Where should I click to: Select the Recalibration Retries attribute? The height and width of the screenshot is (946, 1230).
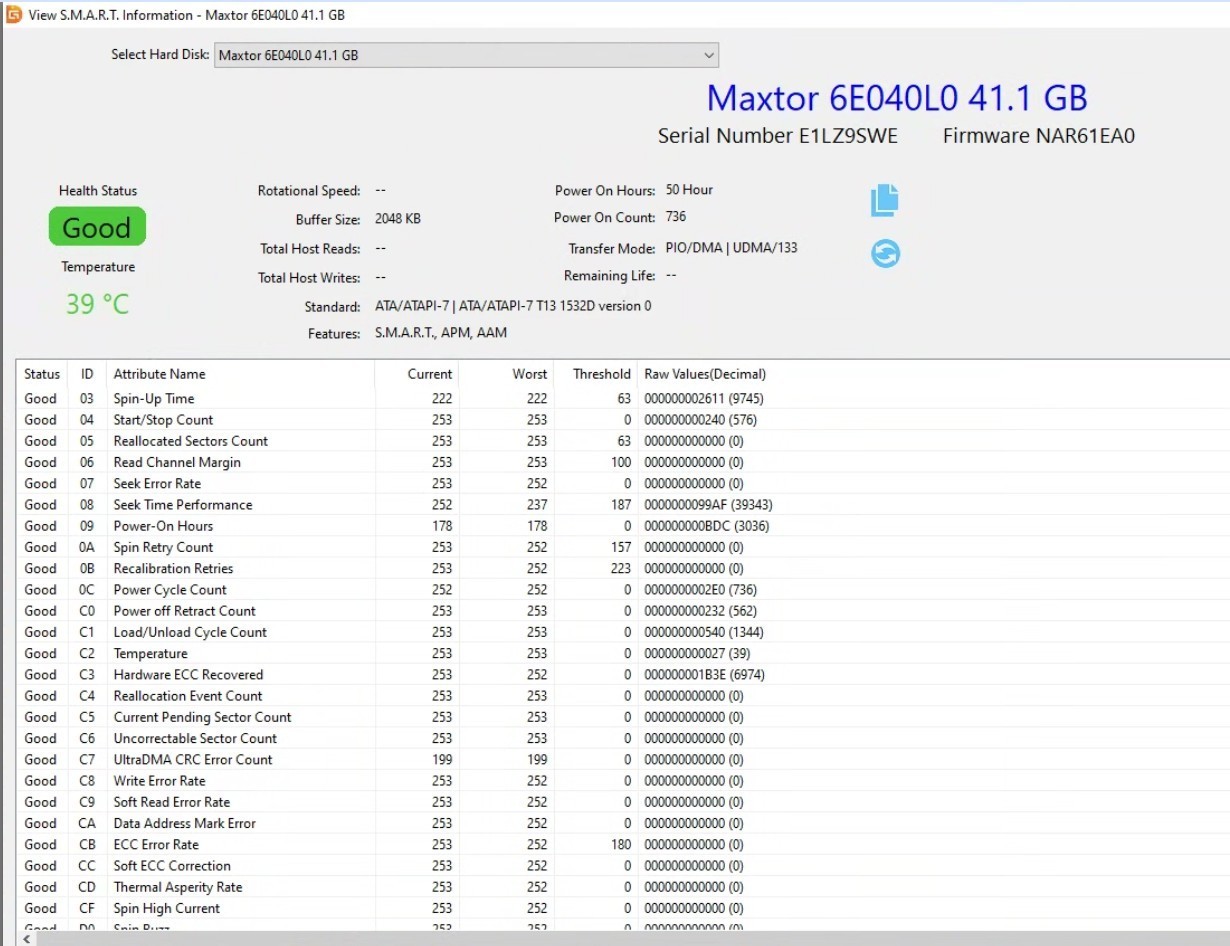624,568
